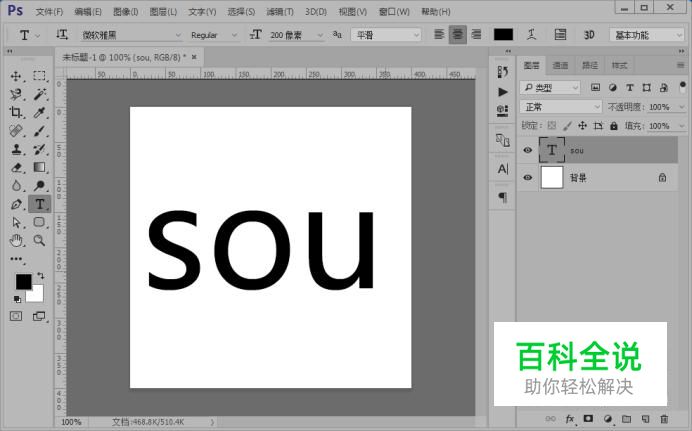Open the extra tools ellipsis

16,259
